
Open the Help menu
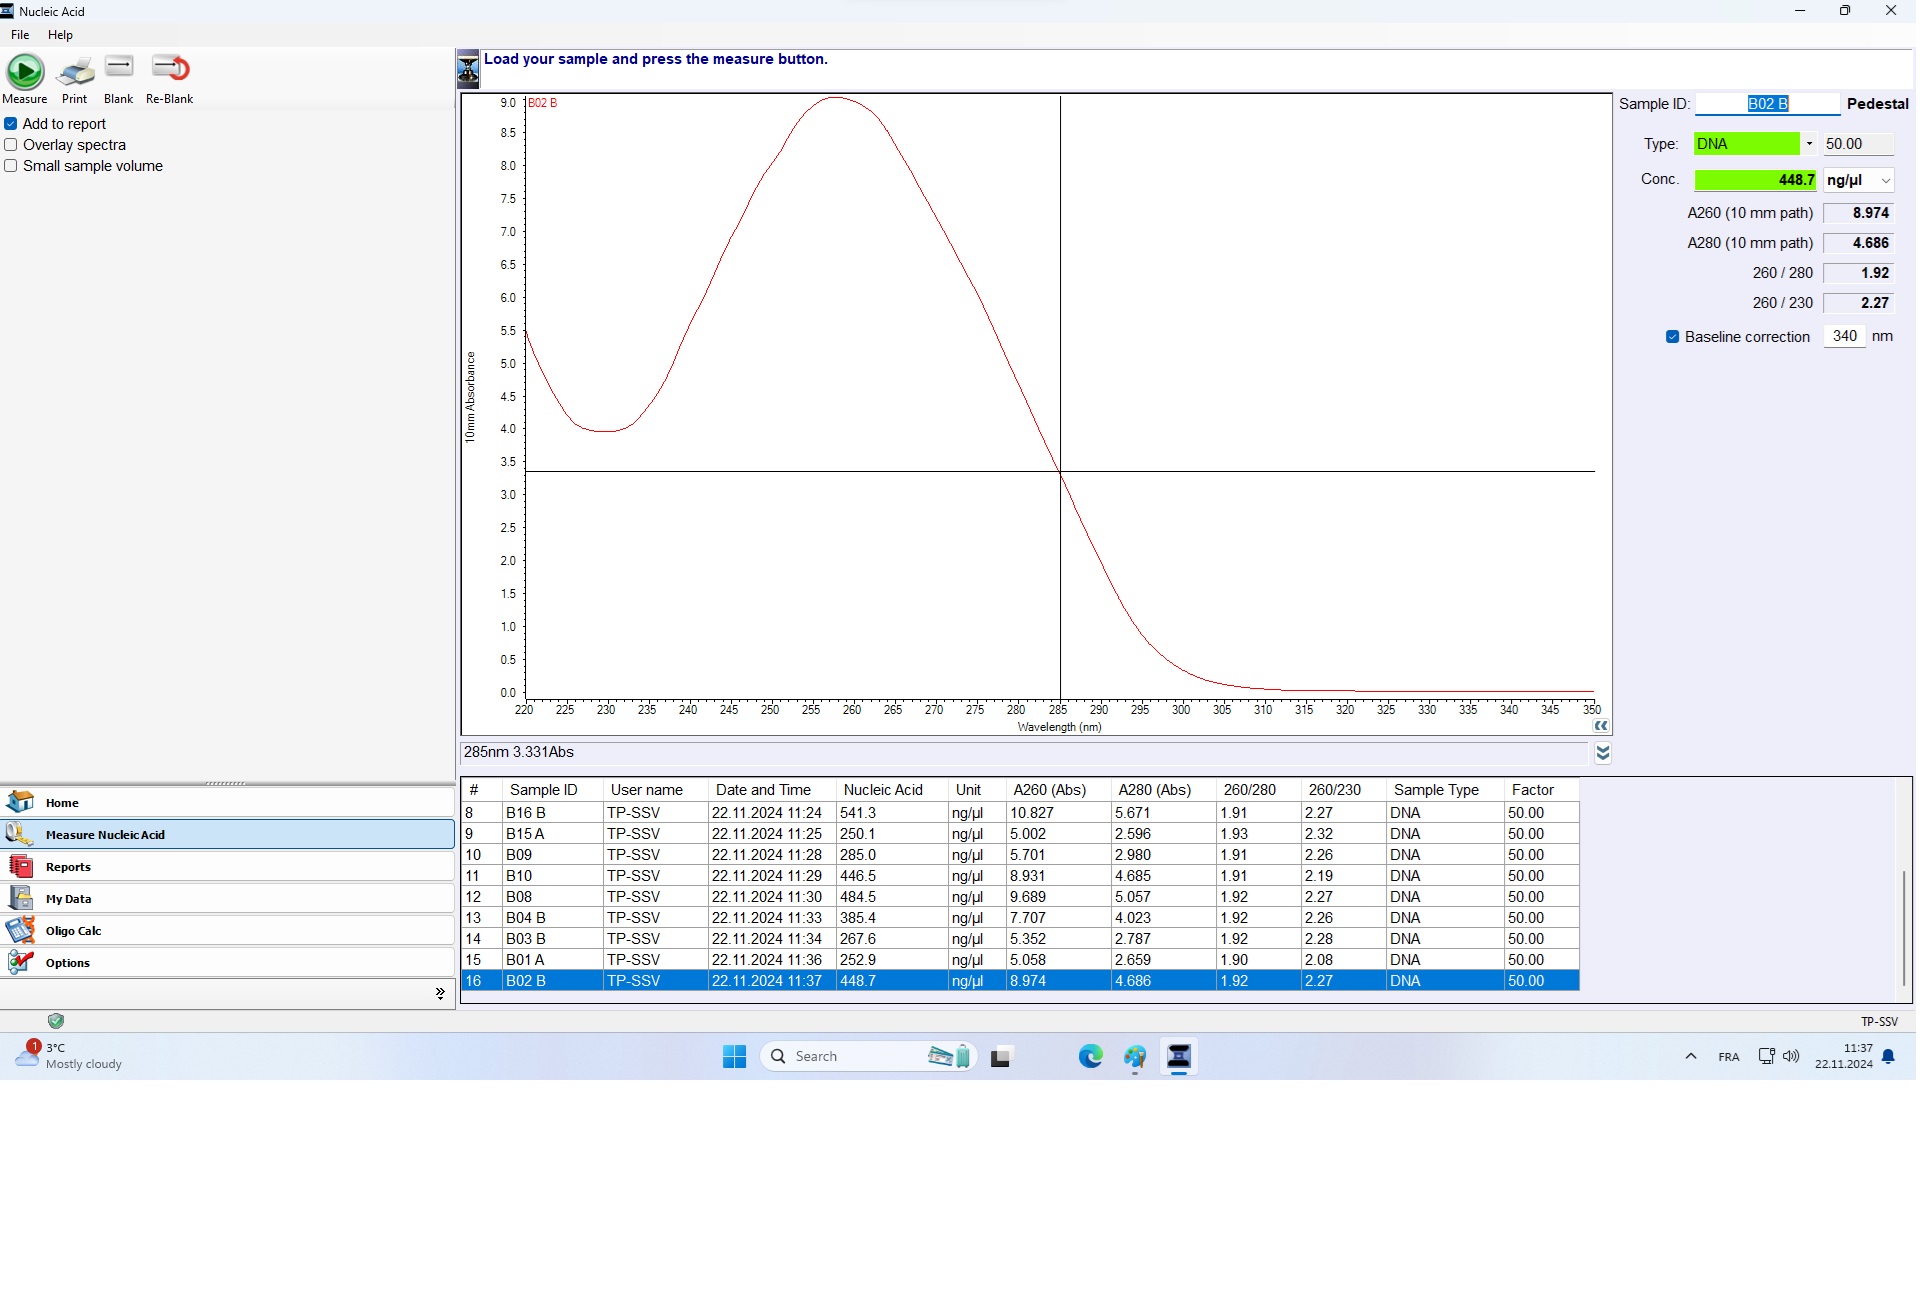coord(60,35)
